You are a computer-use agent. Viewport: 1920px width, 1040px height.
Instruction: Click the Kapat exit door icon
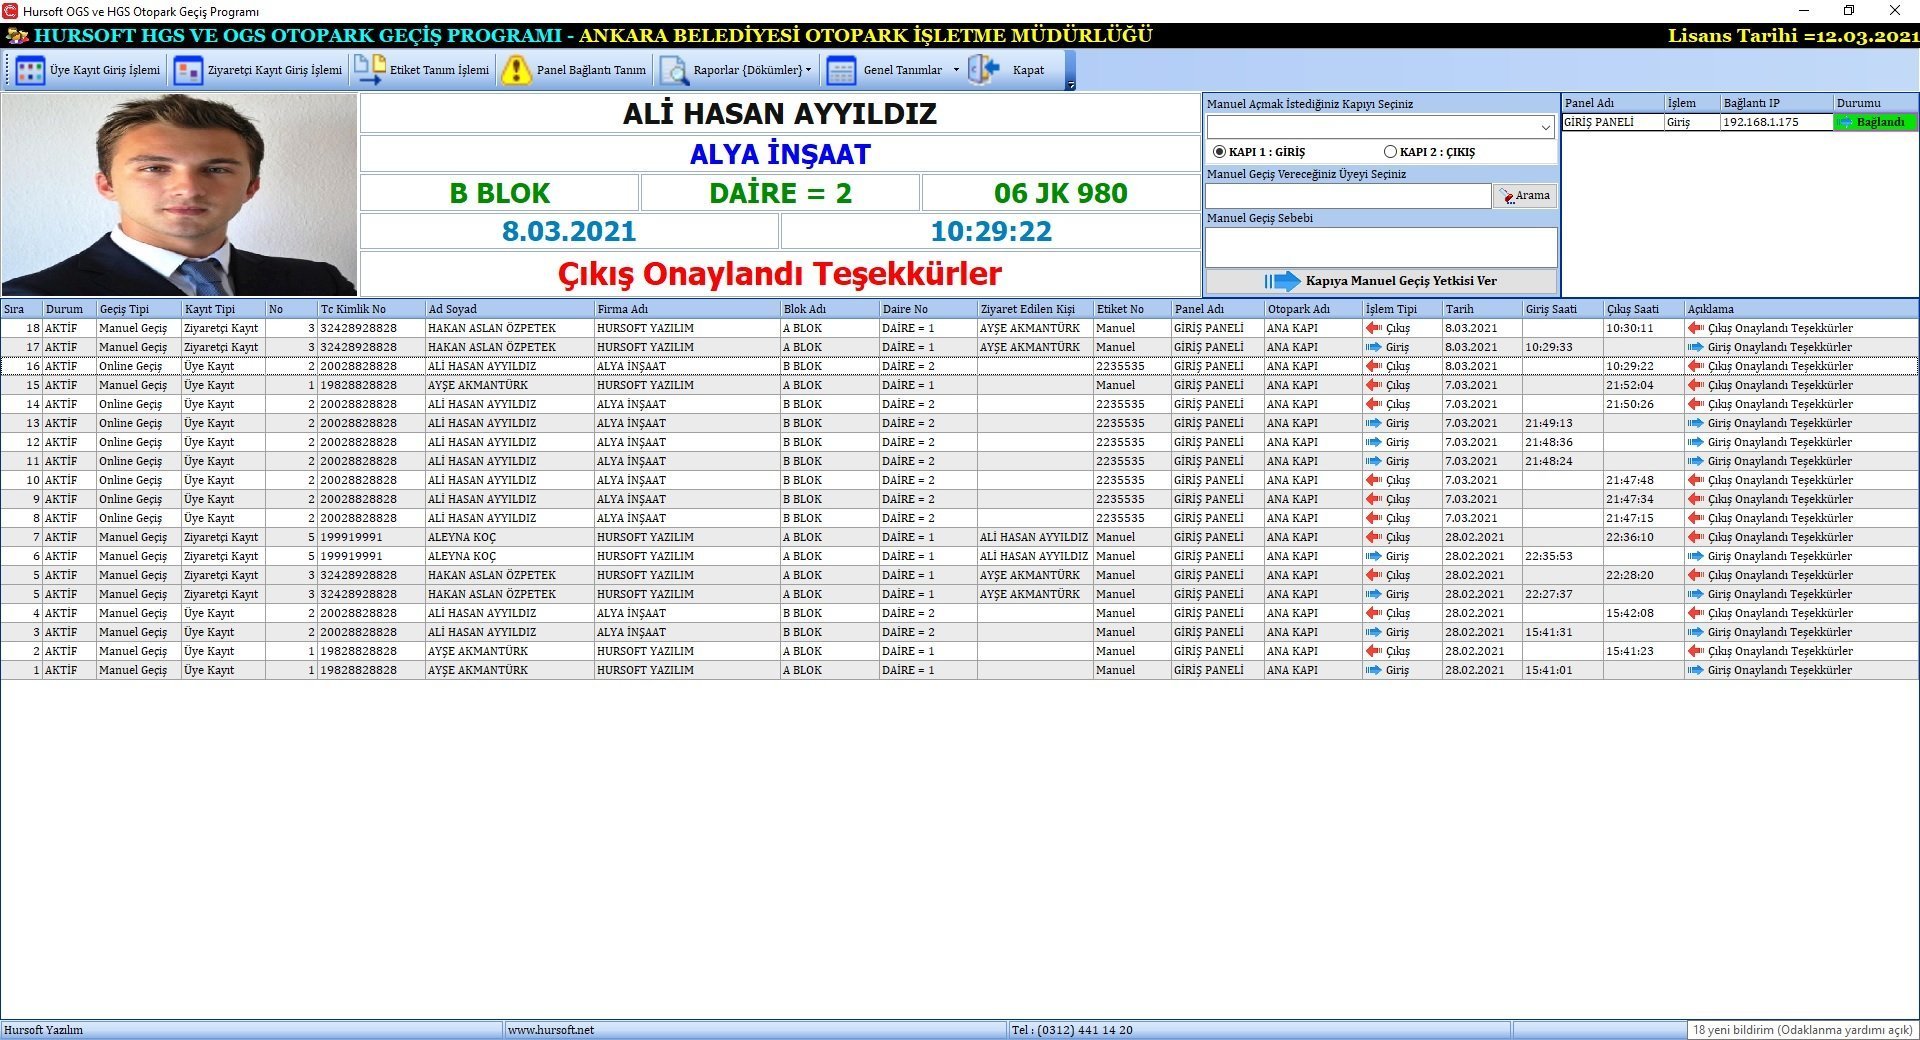tap(984, 70)
